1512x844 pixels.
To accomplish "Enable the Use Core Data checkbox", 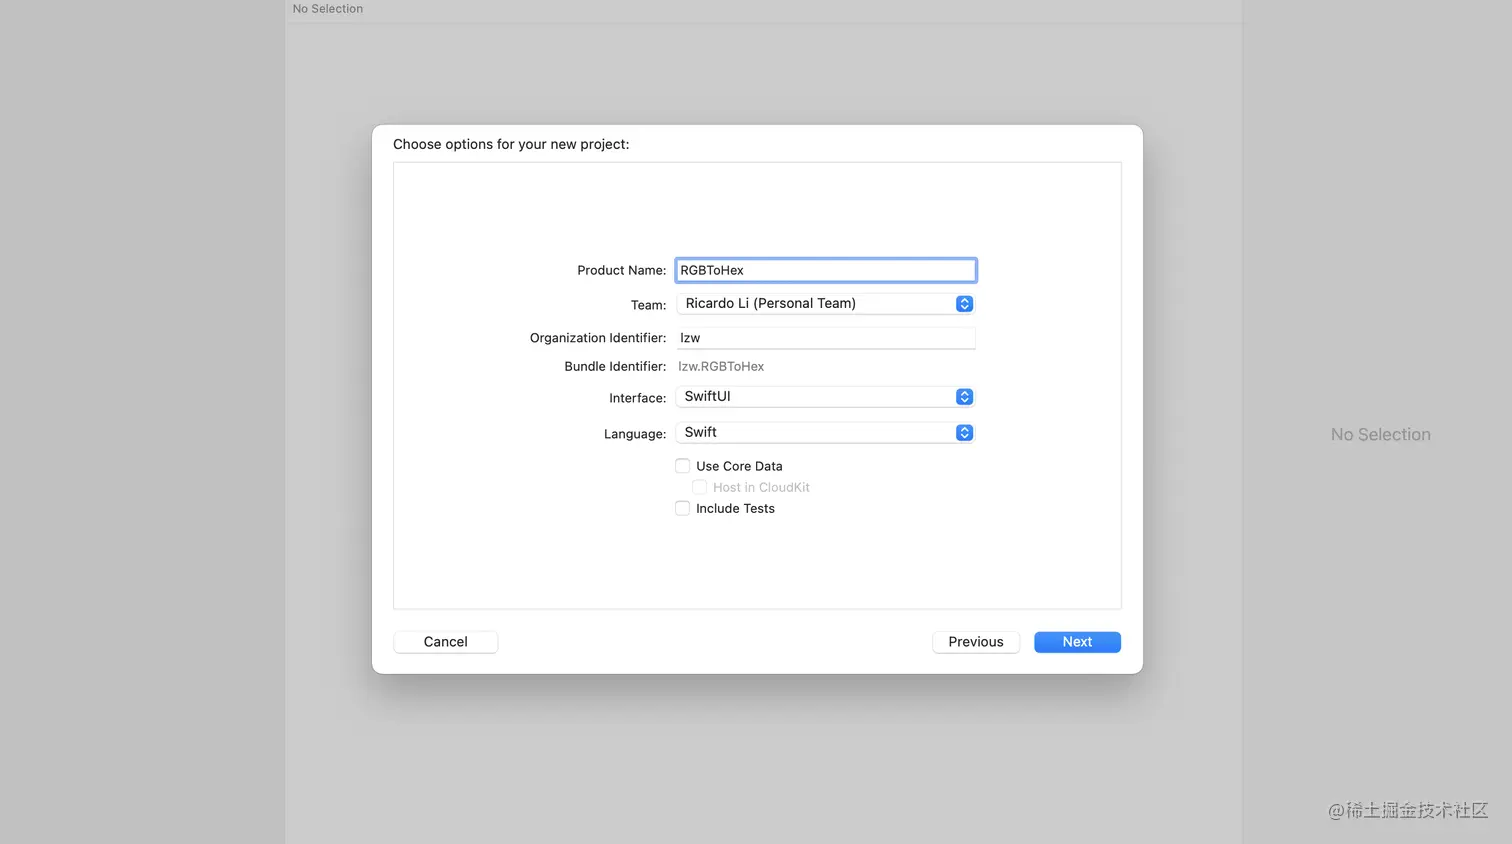I will 683,466.
